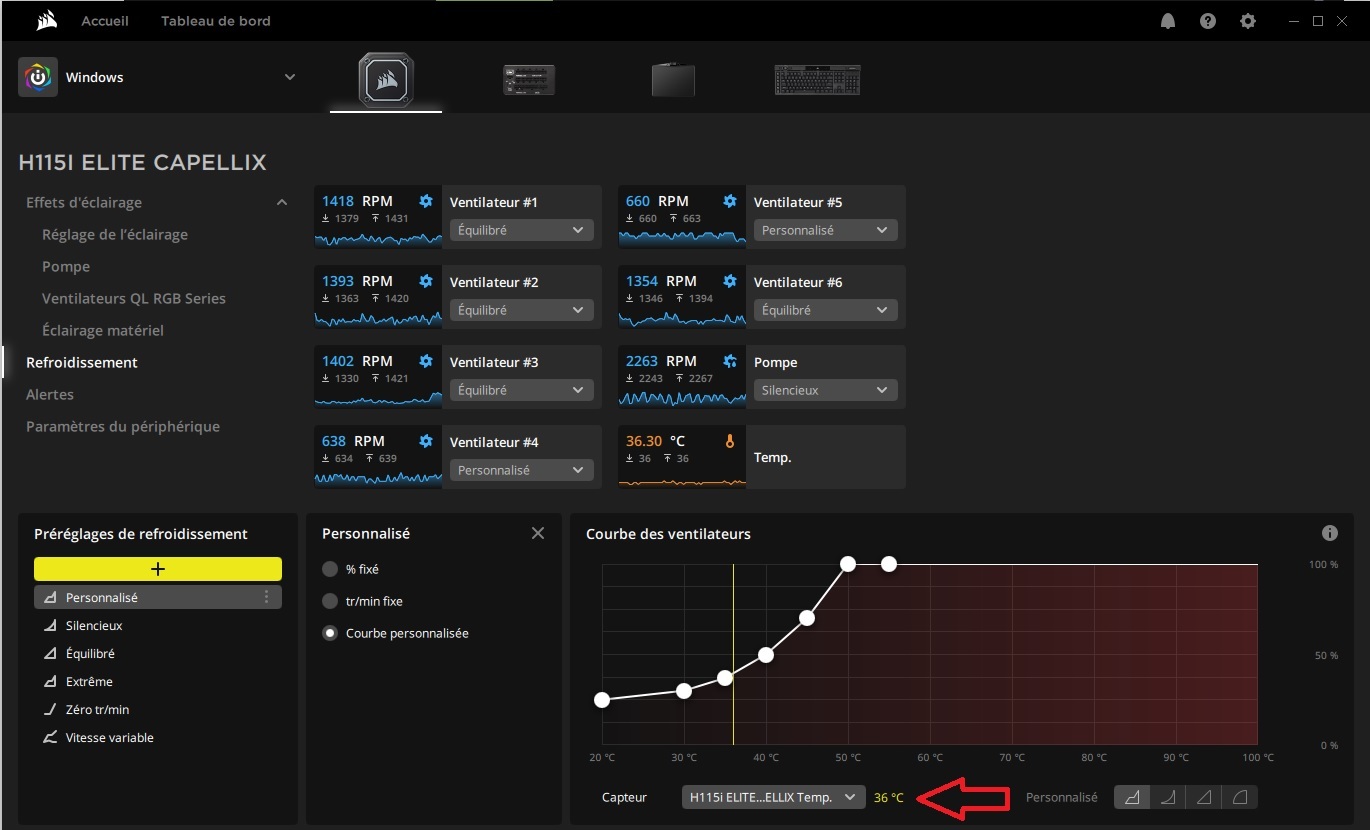Apply the stepped ramp curve shape
The image size is (1370, 830).
click(x=1133, y=797)
